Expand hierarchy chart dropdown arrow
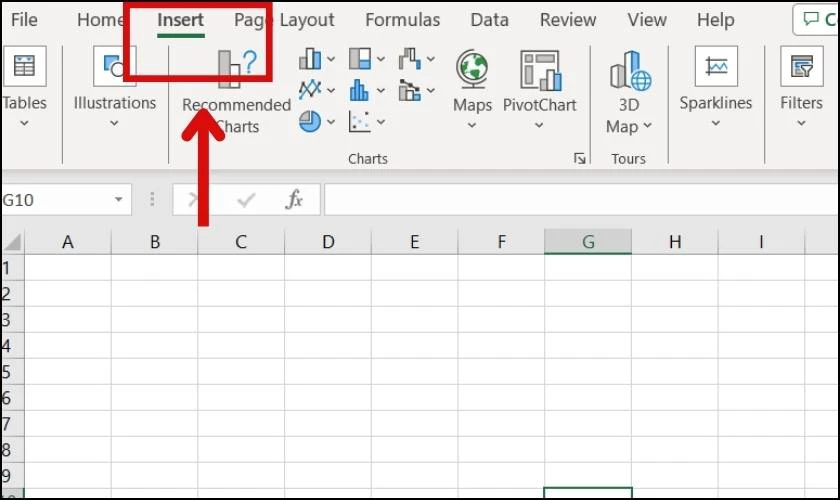Viewport: 840px width, 500px height. (x=381, y=59)
